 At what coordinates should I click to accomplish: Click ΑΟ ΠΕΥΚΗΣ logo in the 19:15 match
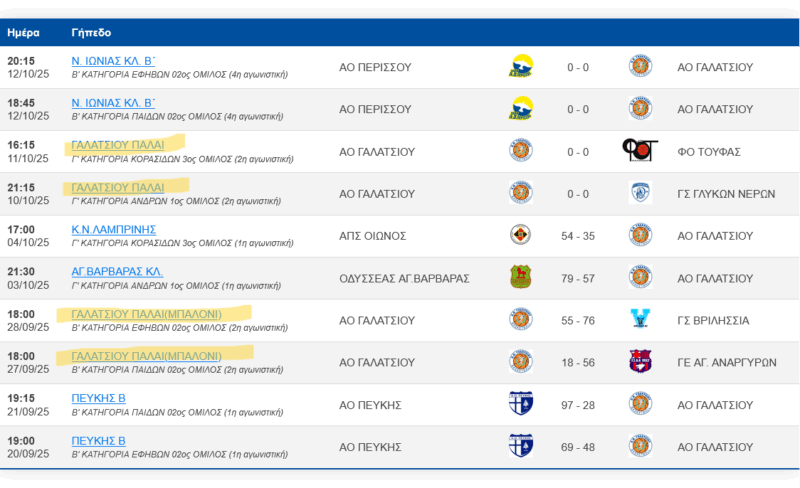click(x=520, y=404)
